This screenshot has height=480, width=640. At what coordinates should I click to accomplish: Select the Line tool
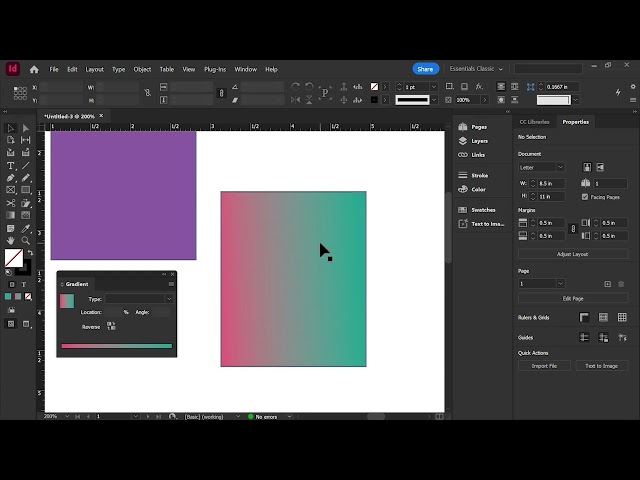26,165
